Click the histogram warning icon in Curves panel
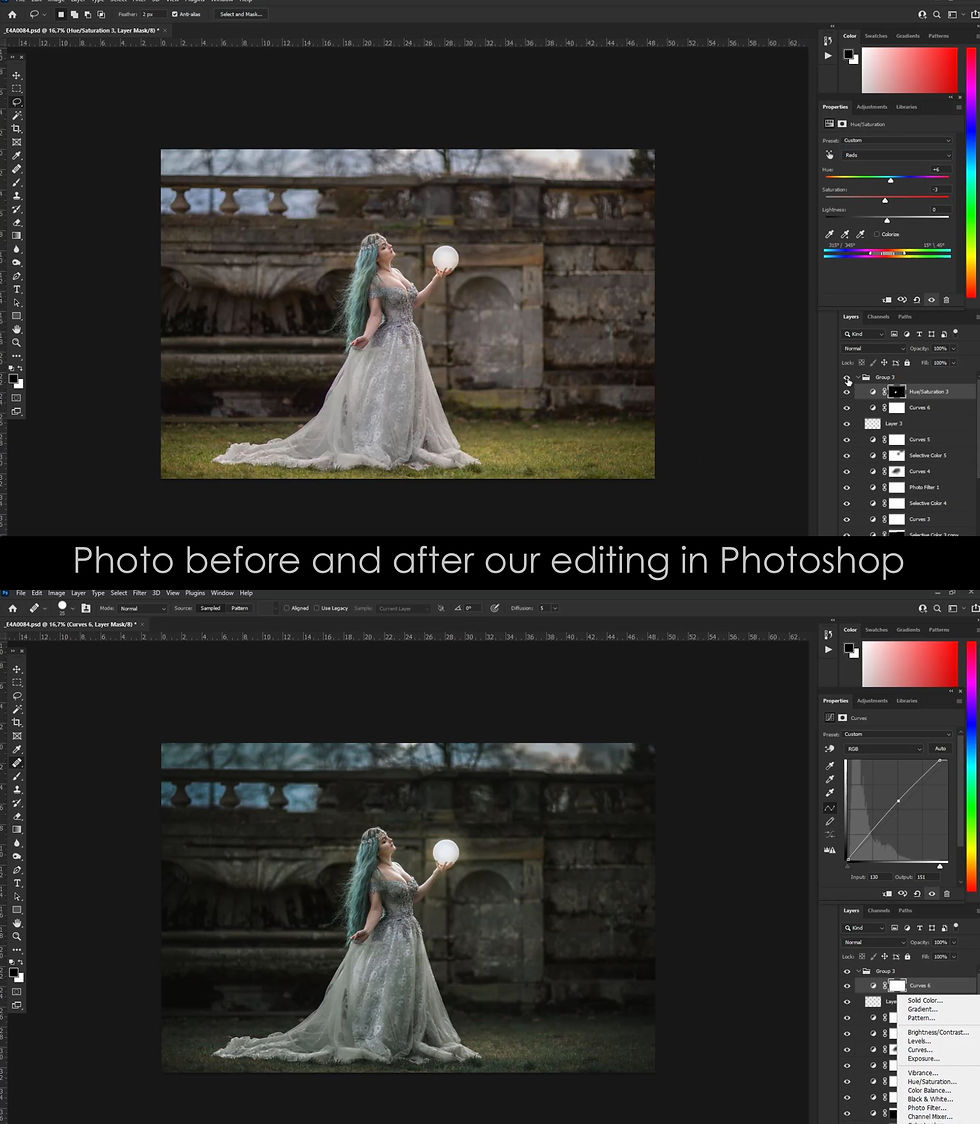 [829, 850]
